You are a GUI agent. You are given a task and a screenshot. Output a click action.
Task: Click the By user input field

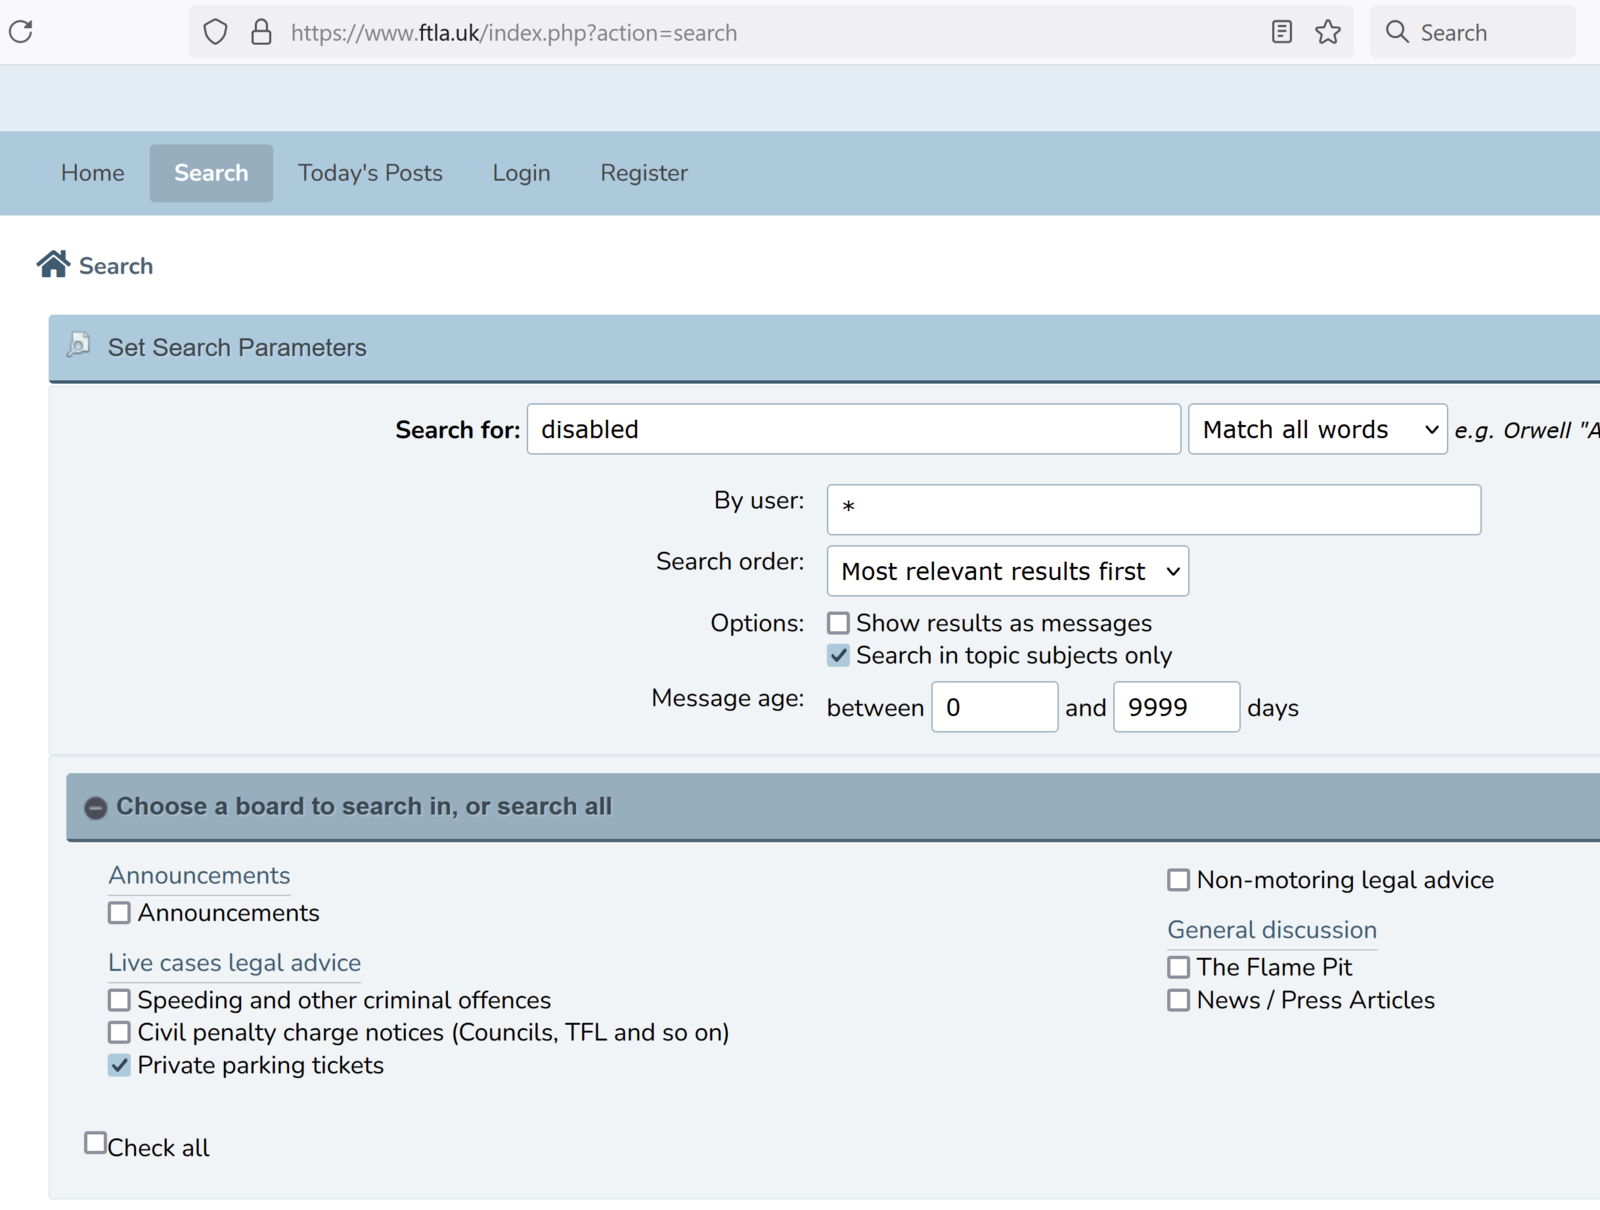pyautogui.click(x=1153, y=510)
